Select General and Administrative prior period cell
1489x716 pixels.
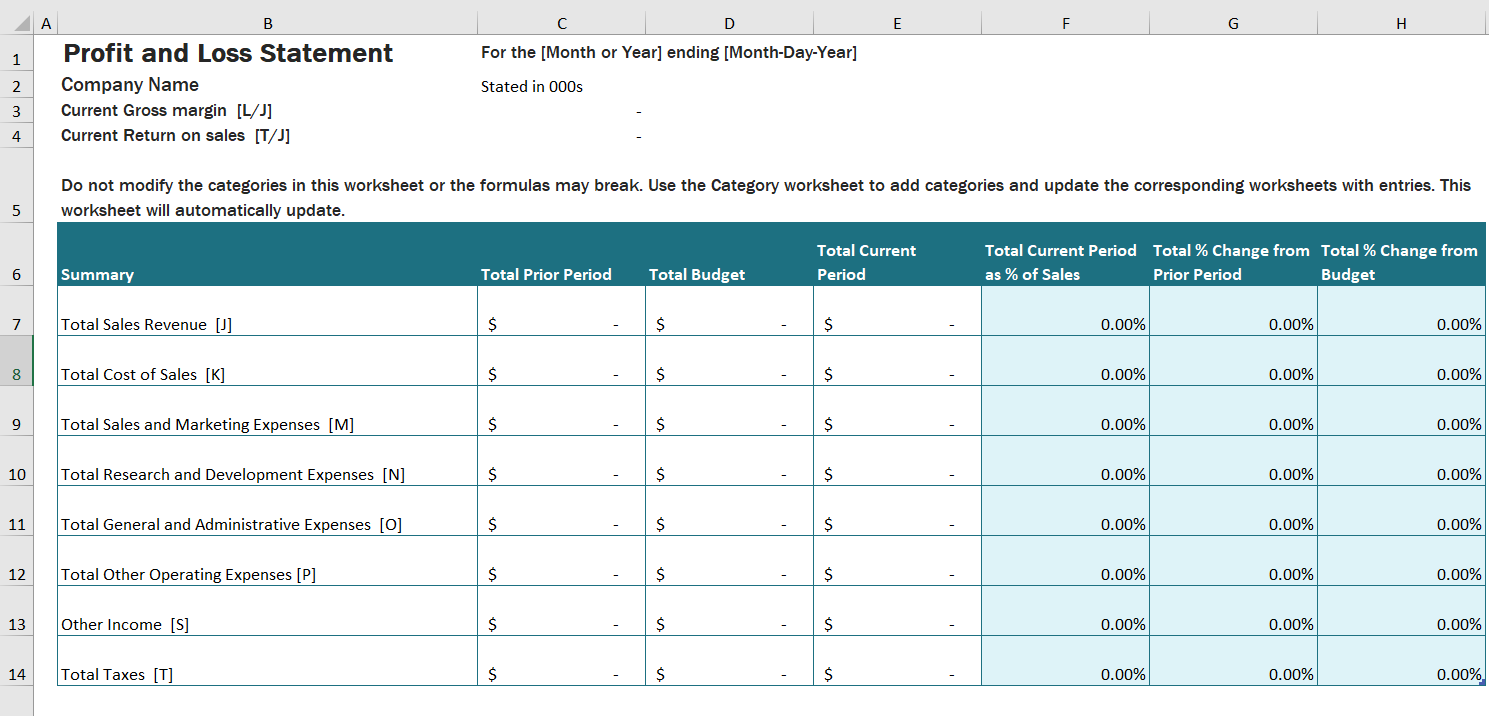[562, 511]
